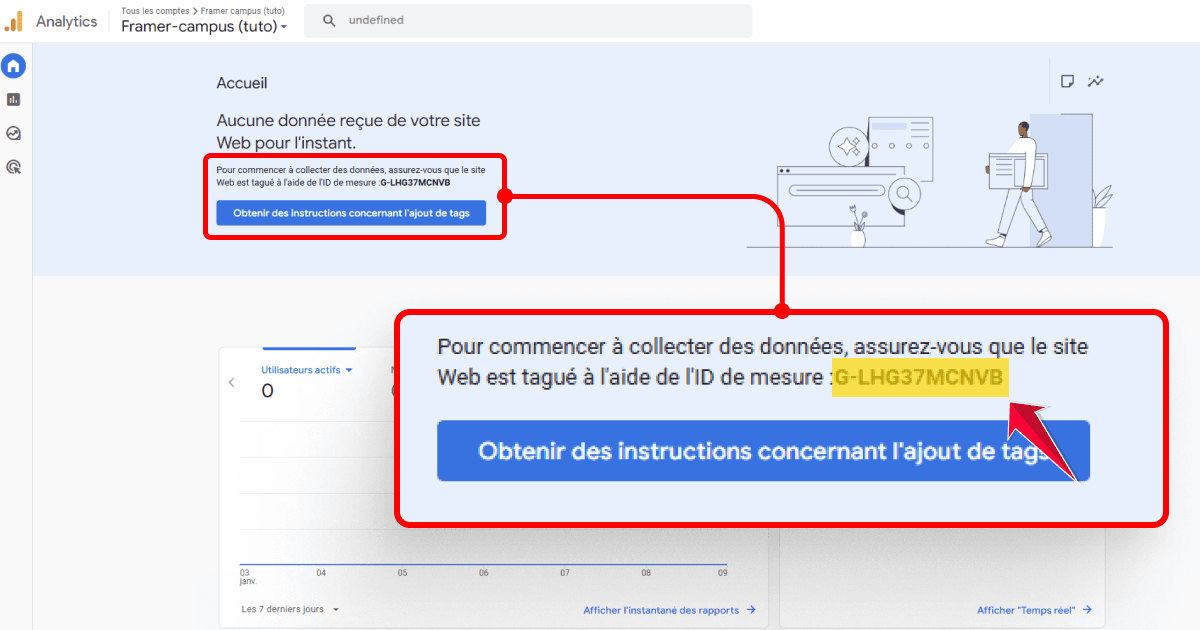The image size is (1200, 630).
Task: Click the Obtenir des instructions button
Action: pyautogui.click(x=352, y=213)
